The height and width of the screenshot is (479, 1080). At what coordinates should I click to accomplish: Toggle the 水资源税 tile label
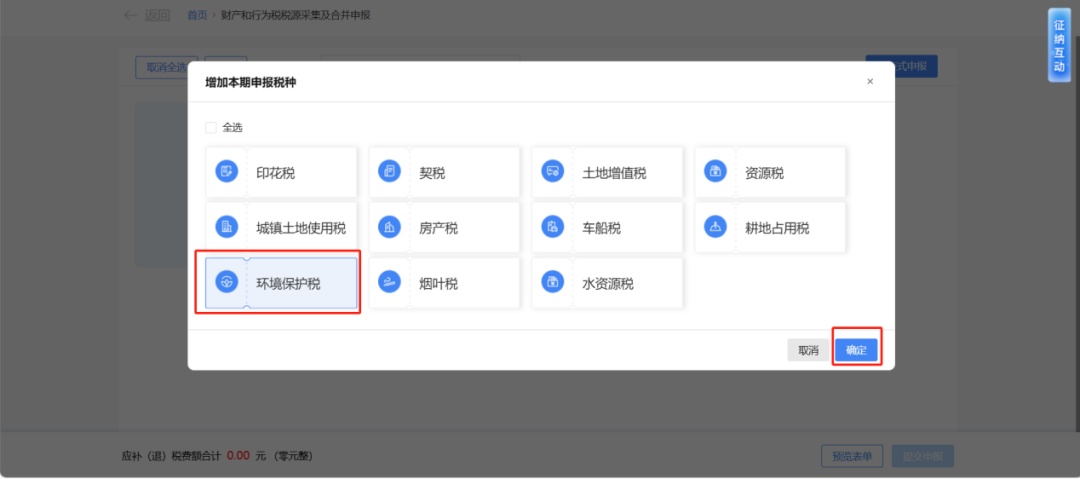pos(608,284)
